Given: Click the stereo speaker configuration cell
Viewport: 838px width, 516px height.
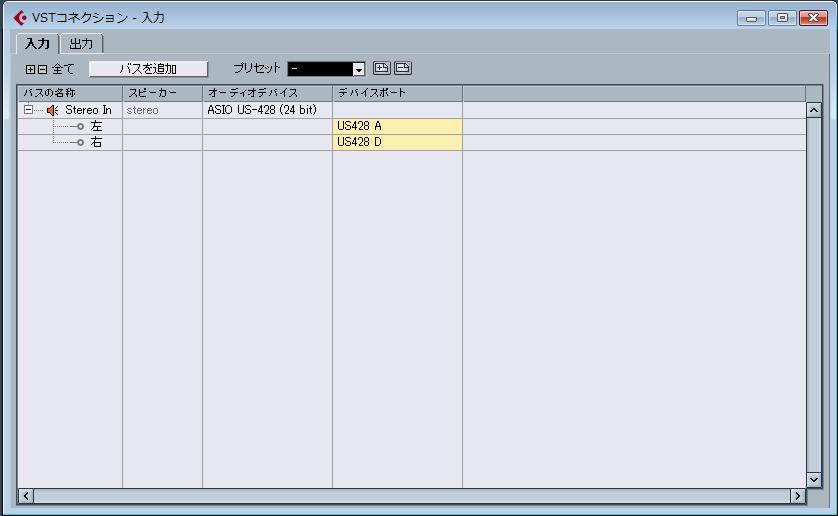Looking at the screenshot, I should (x=162, y=110).
